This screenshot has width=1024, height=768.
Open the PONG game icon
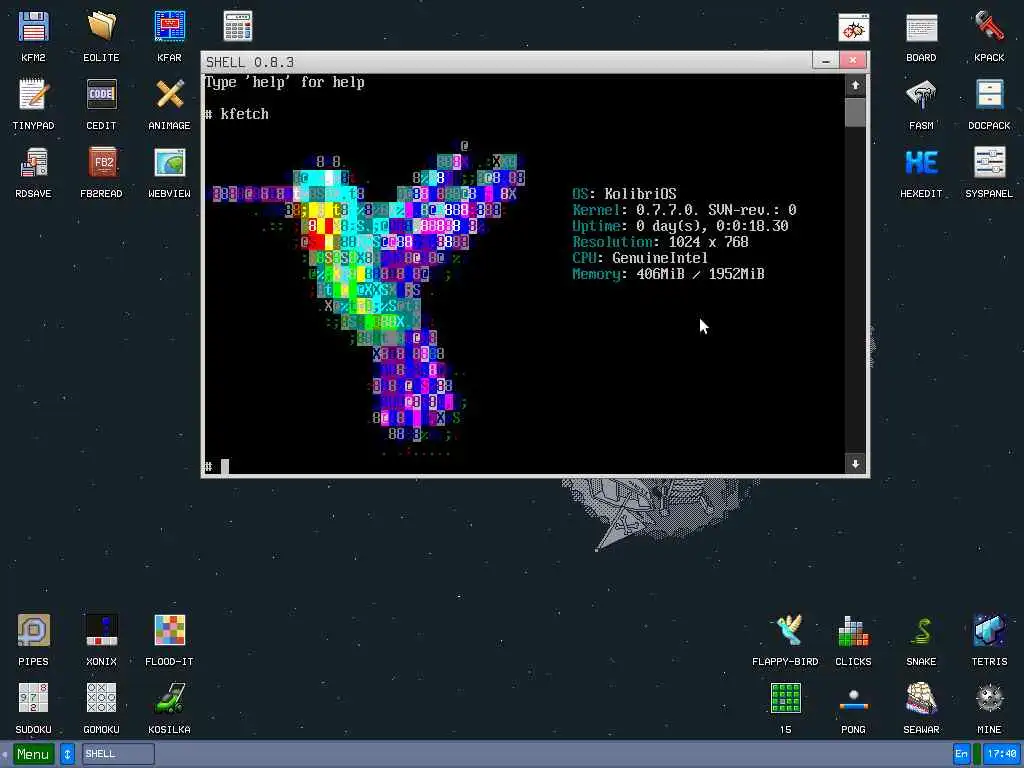[x=854, y=699]
